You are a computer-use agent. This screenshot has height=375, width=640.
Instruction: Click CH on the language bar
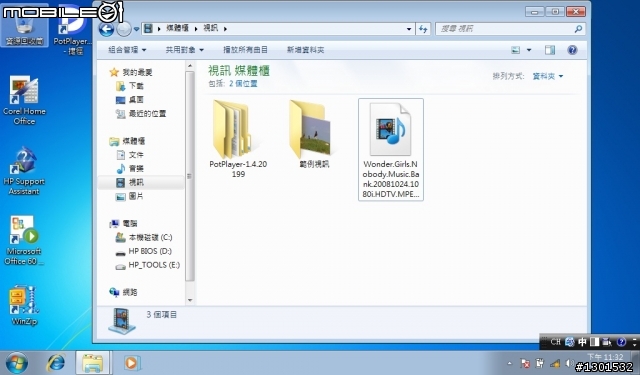point(555,342)
